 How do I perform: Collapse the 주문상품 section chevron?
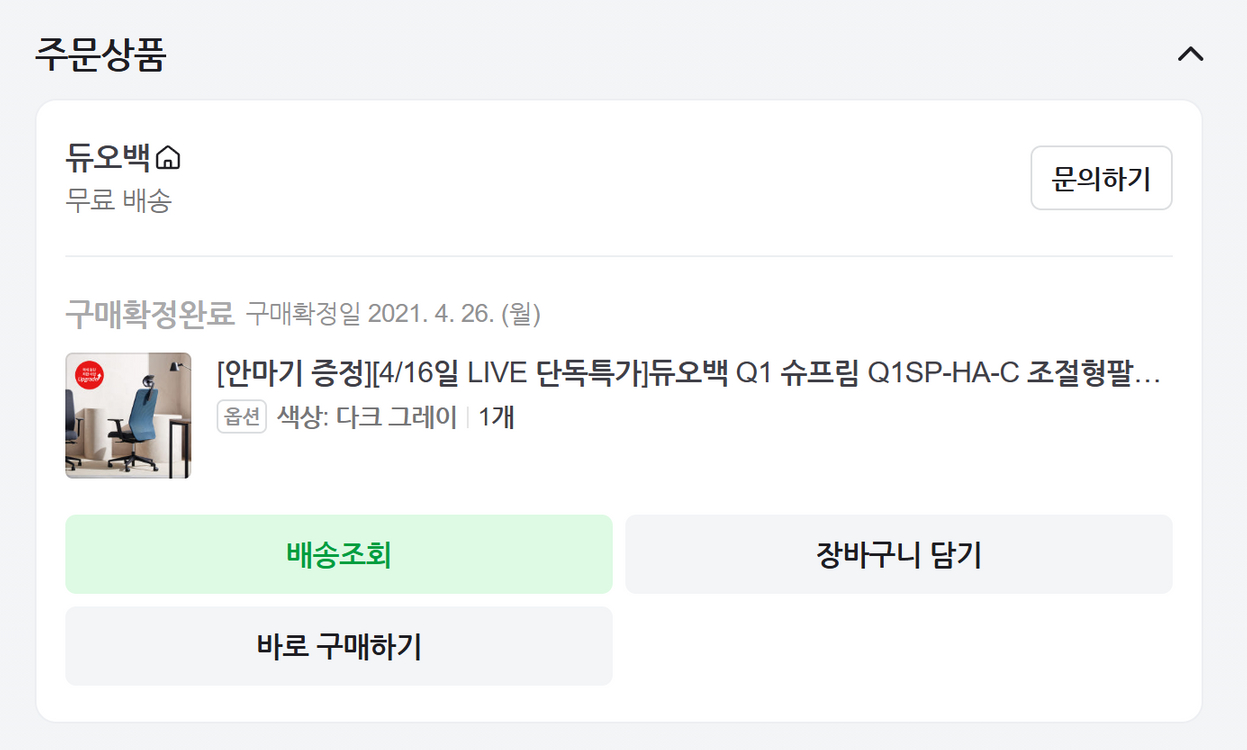click(1190, 55)
